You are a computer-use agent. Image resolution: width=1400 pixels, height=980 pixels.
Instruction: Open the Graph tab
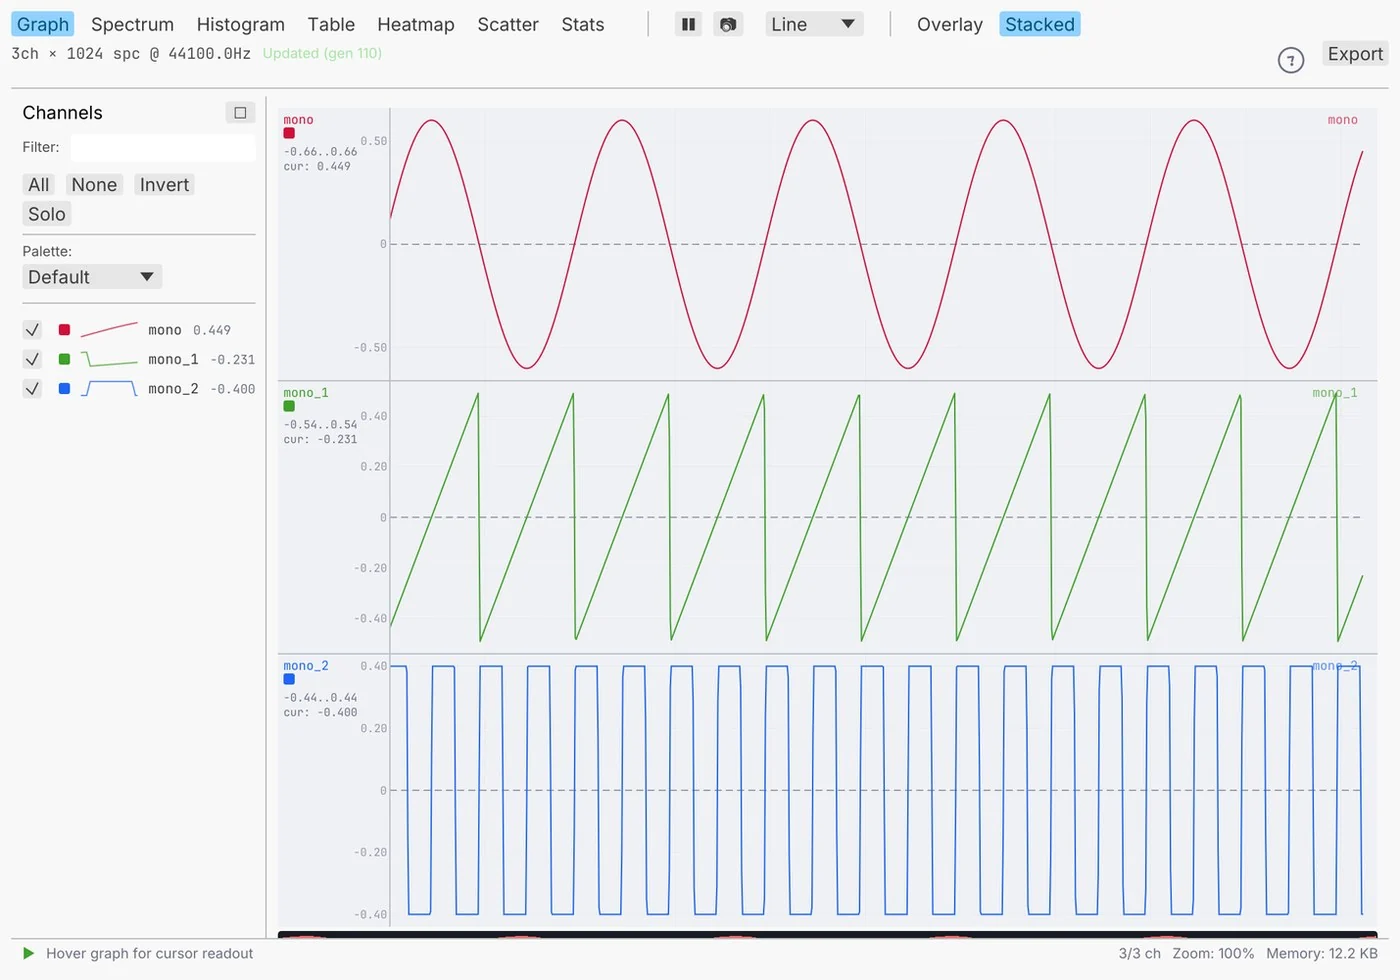click(x=43, y=24)
